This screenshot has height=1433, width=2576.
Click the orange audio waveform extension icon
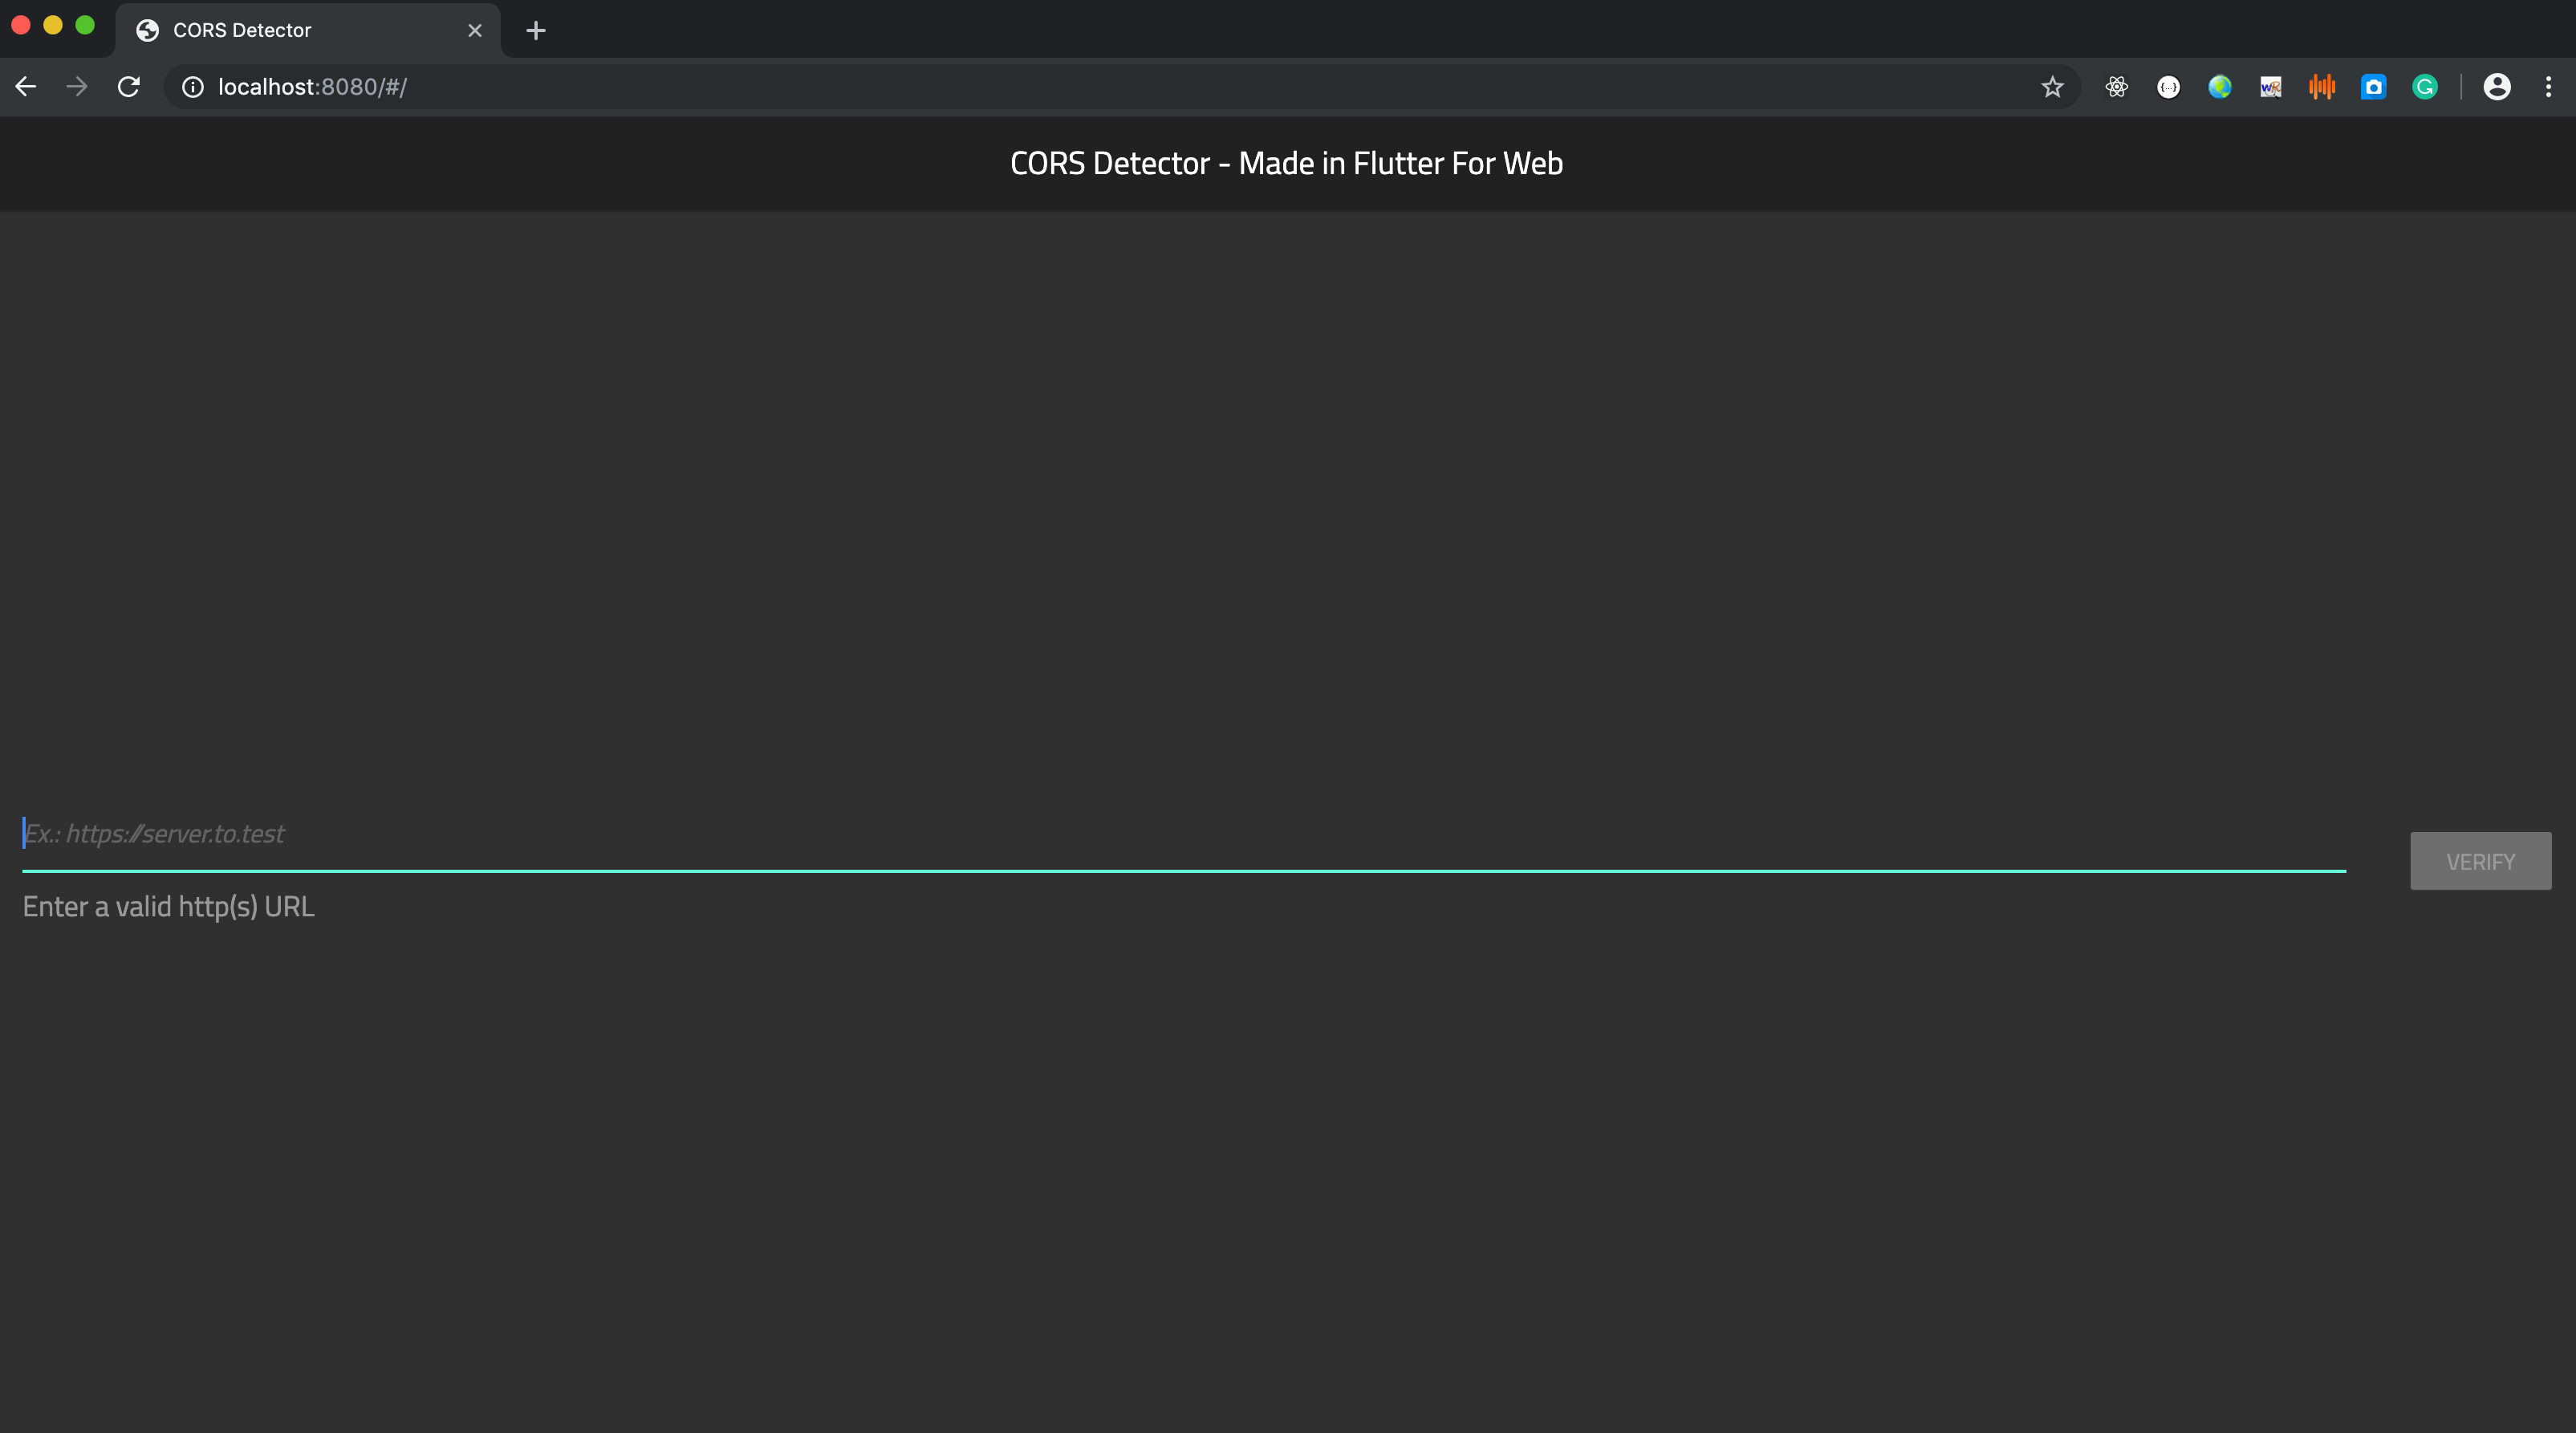click(2322, 87)
